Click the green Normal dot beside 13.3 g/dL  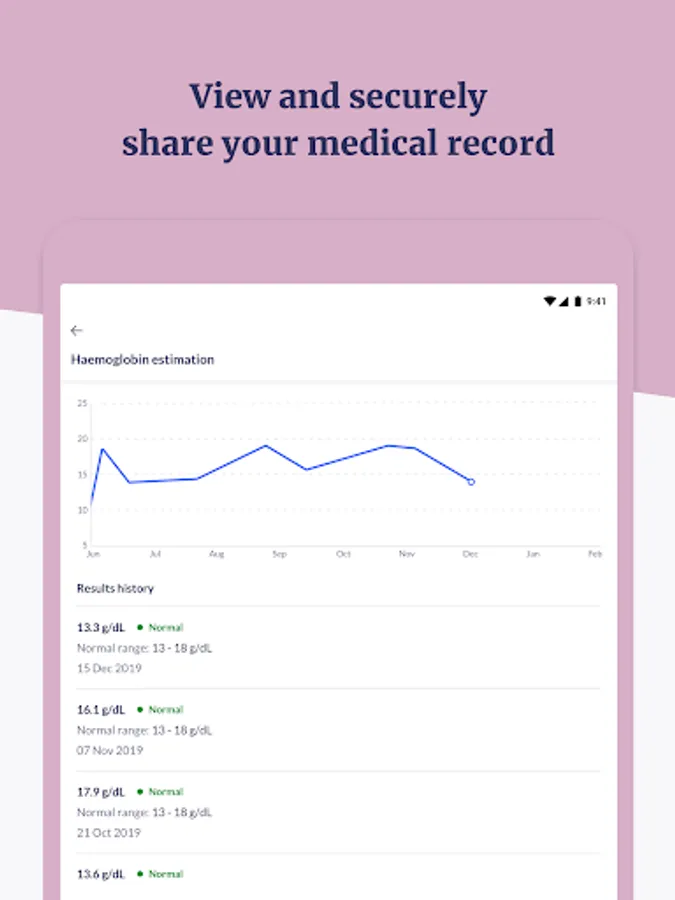pyautogui.click(x=140, y=628)
